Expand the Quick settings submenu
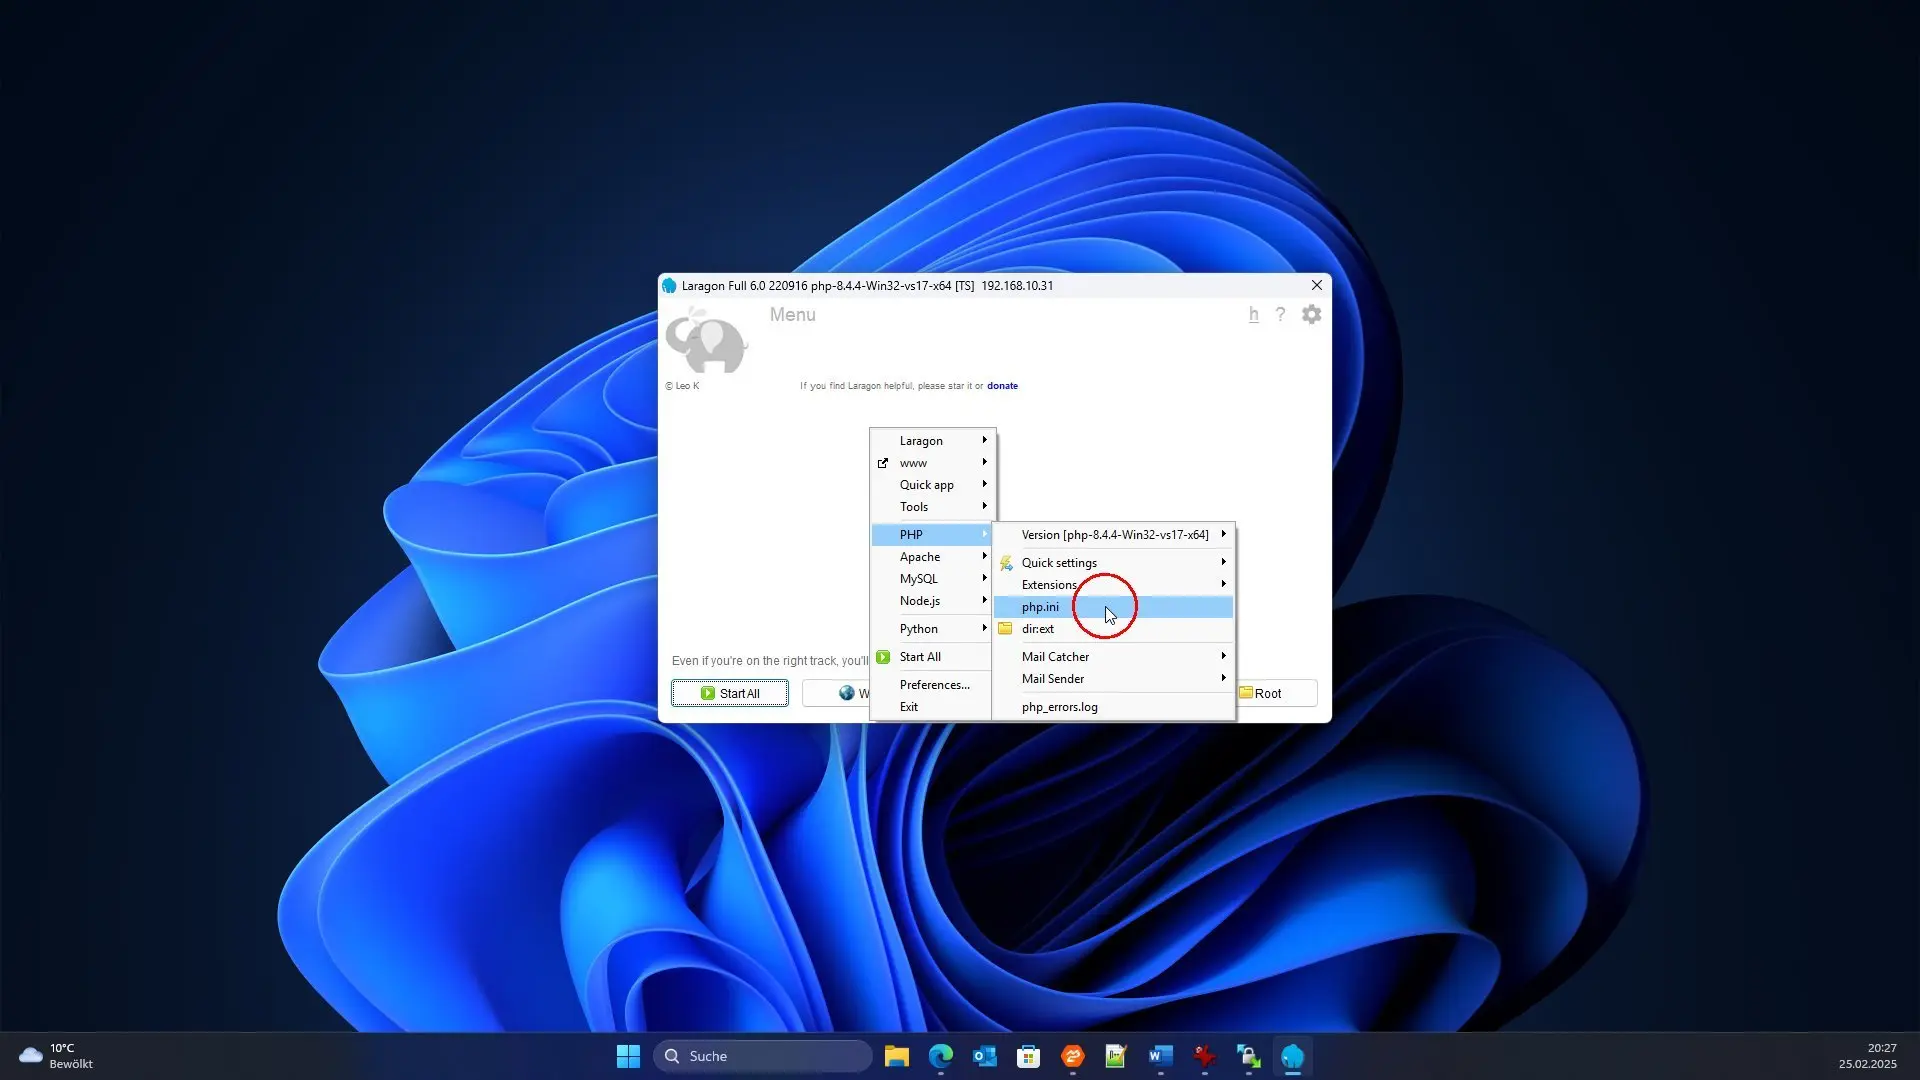The image size is (1920, 1080). [x=1113, y=563]
